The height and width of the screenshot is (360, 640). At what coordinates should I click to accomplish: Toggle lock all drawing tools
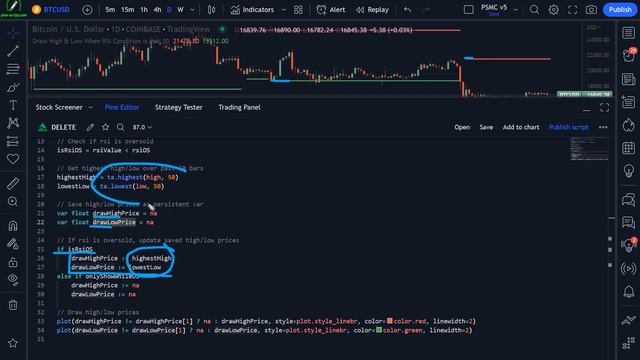tap(13, 262)
